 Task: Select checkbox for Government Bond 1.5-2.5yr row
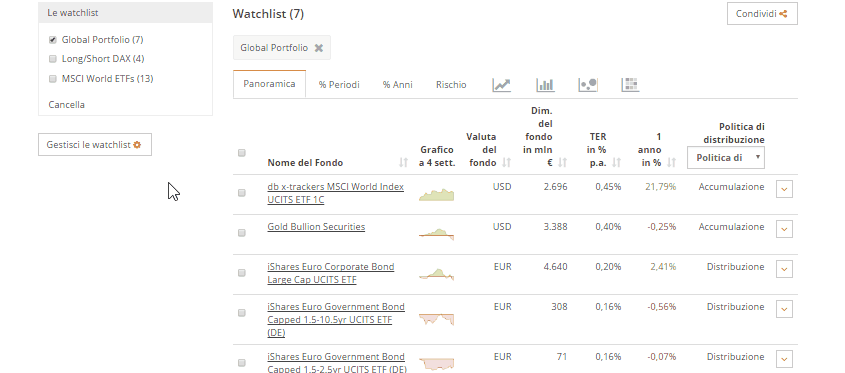[x=241, y=363]
